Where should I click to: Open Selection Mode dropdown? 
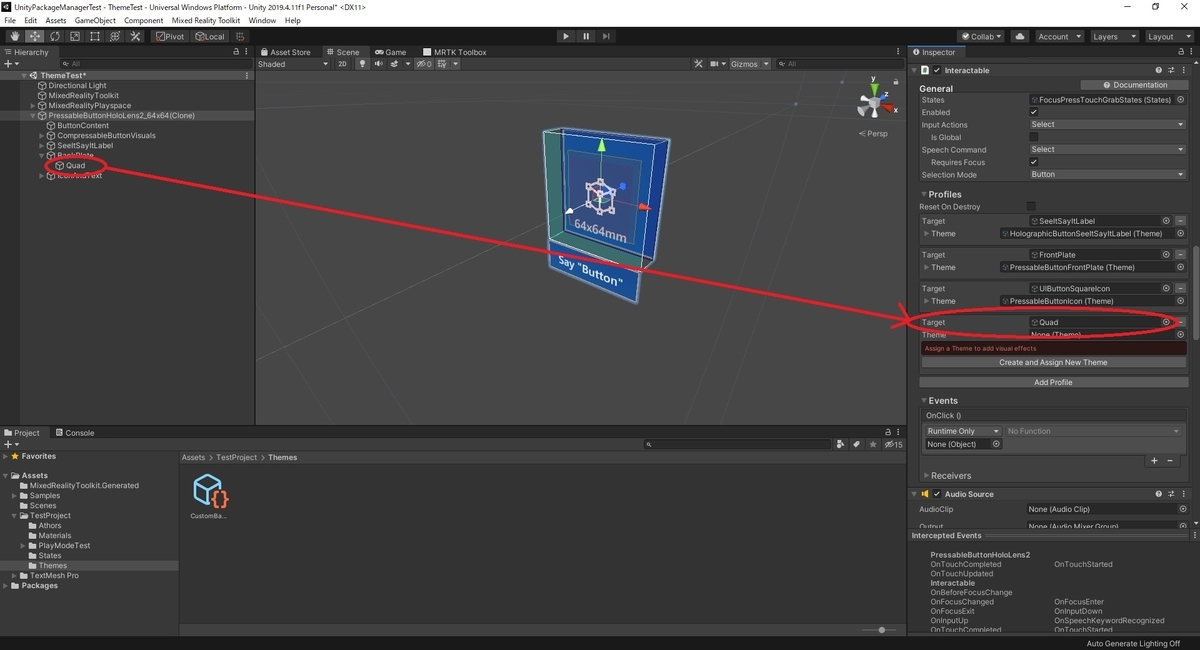click(x=1107, y=175)
